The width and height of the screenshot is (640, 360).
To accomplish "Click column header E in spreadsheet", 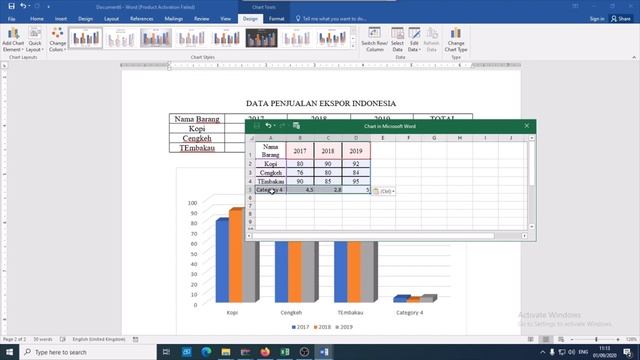I will (x=382, y=138).
